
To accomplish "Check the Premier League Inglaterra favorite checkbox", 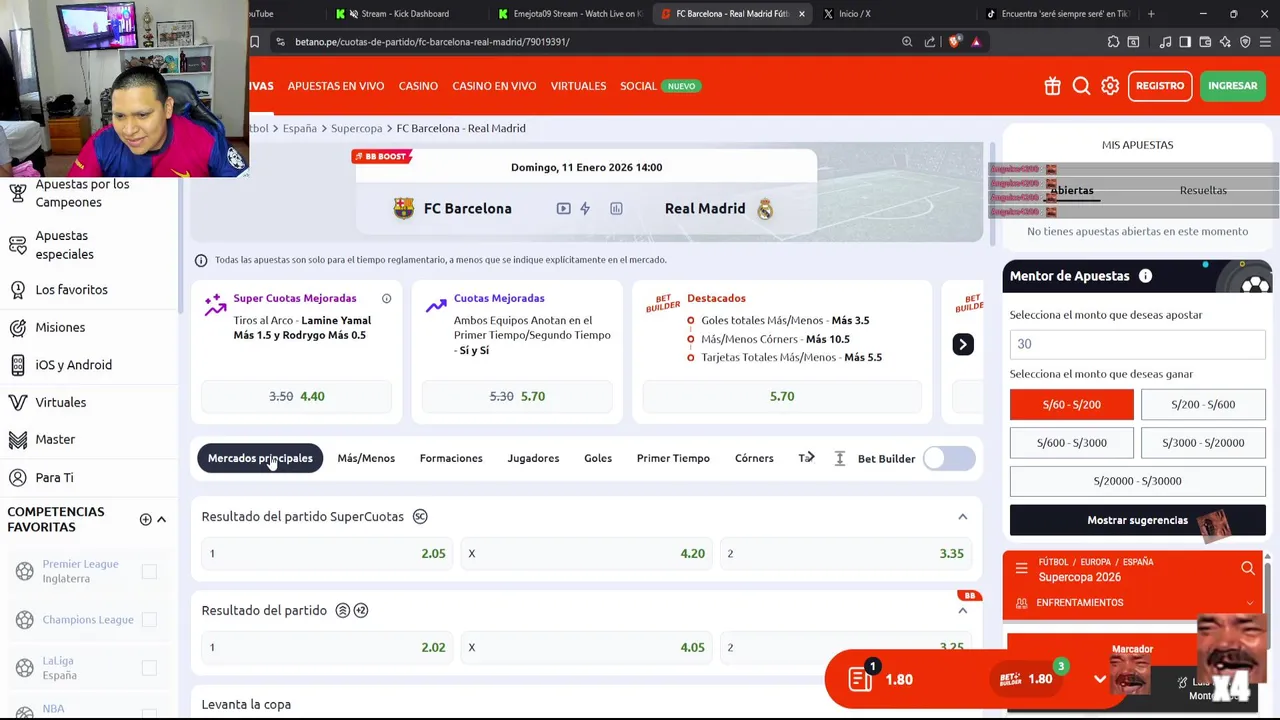I will click(149, 571).
